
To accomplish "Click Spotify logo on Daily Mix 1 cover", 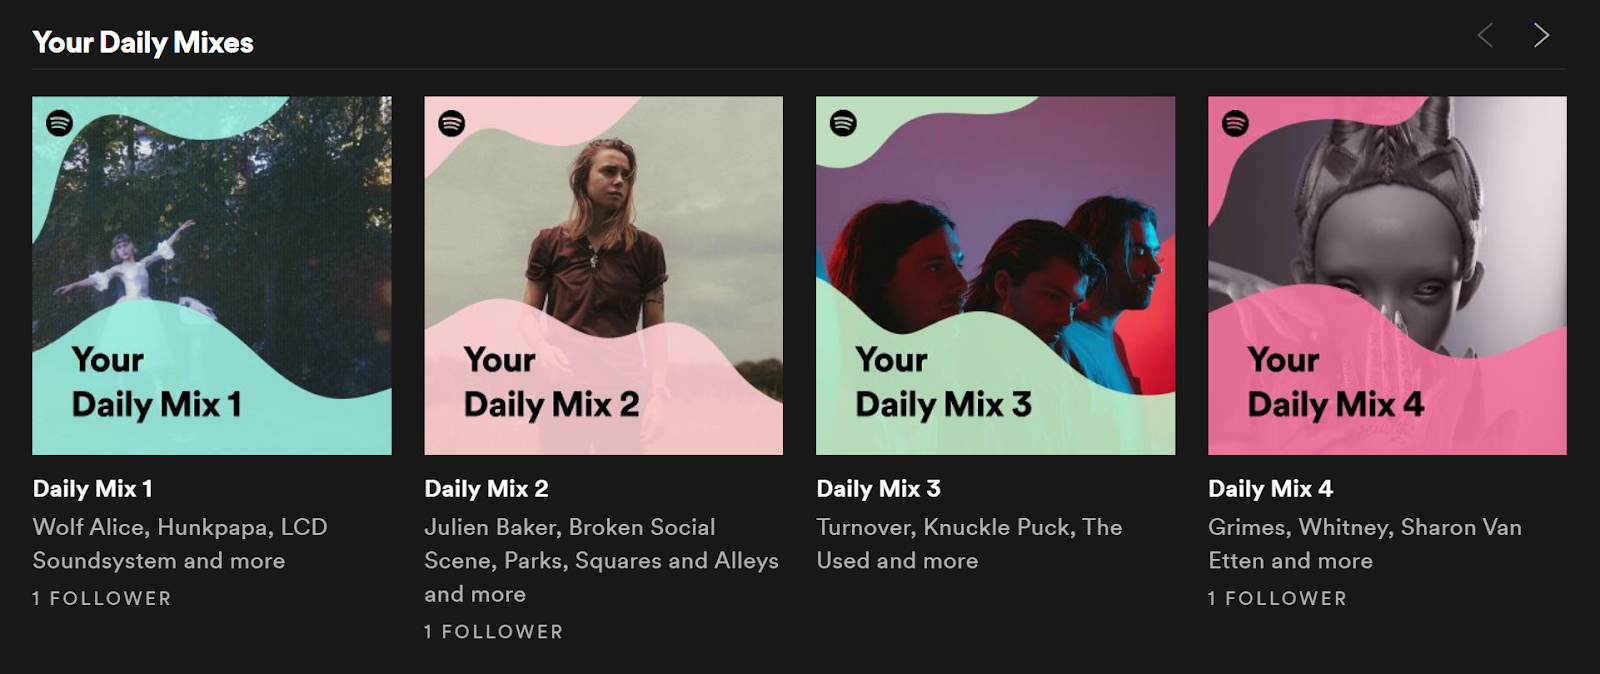I will click(60, 123).
